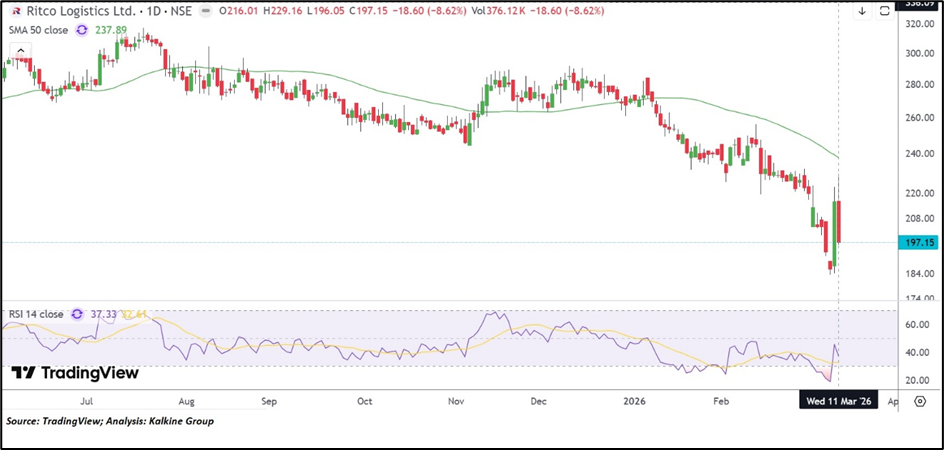Image resolution: width=944 pixels, height=450 pixels.
Task: Click the Wed 11 Mar '26 date label
Action: 838,400
